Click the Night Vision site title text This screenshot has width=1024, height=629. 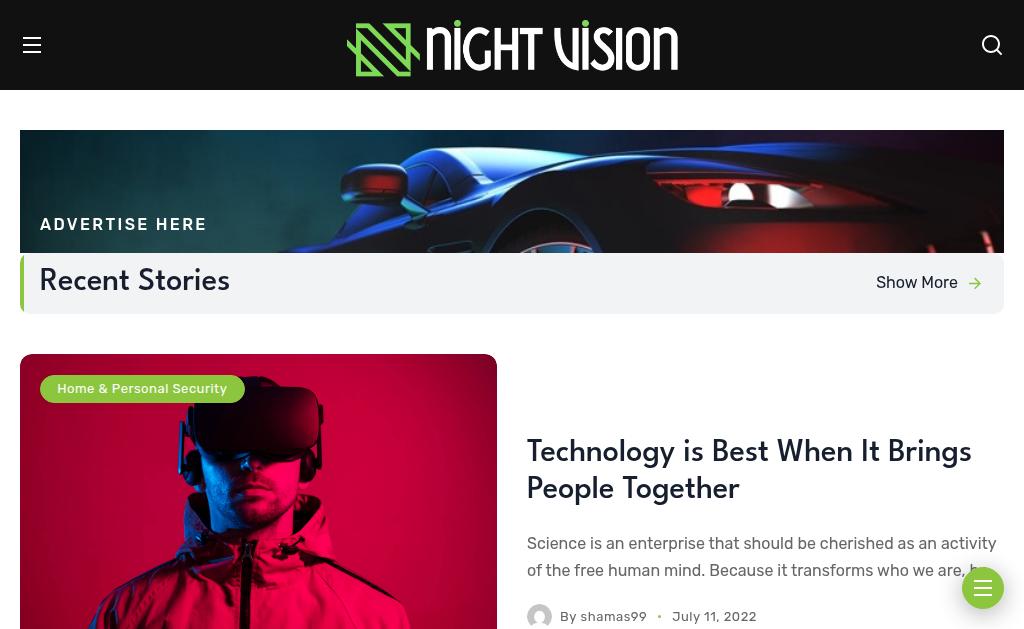(552, 47)
